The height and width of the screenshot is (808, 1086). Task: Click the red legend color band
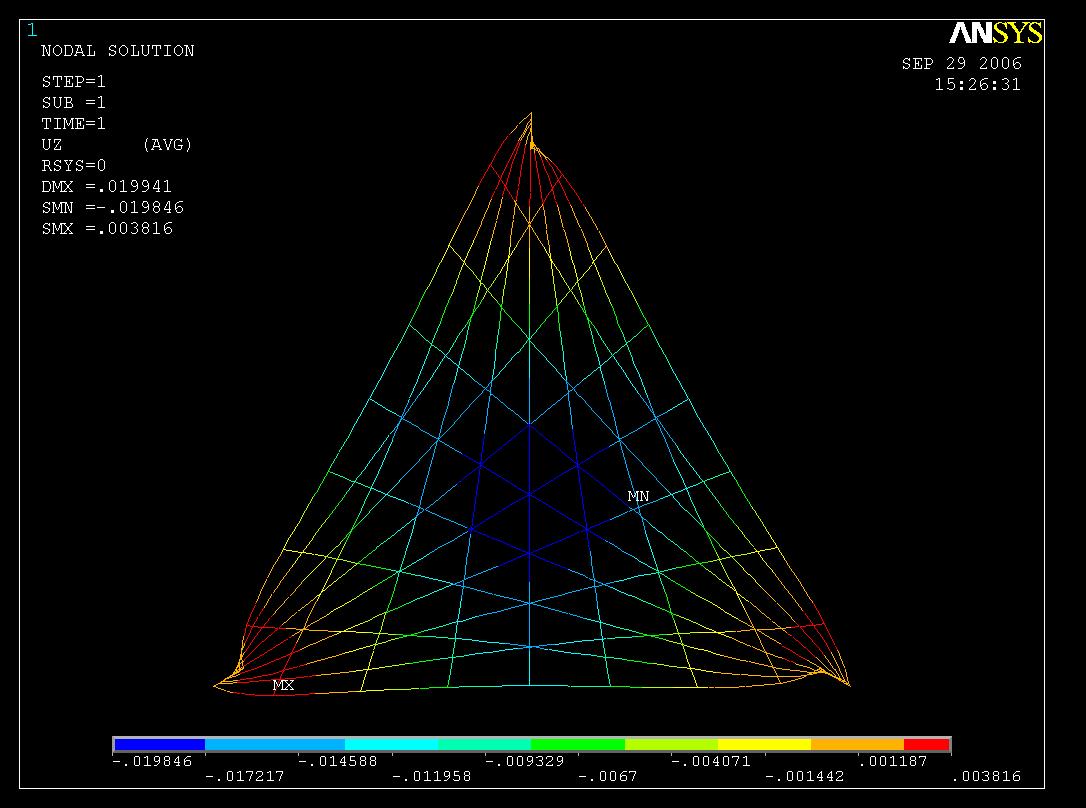point(927,745)
